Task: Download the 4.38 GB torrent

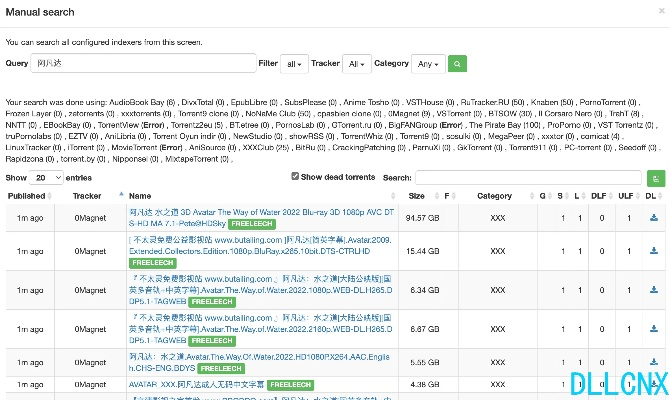Action: (654, 384)
